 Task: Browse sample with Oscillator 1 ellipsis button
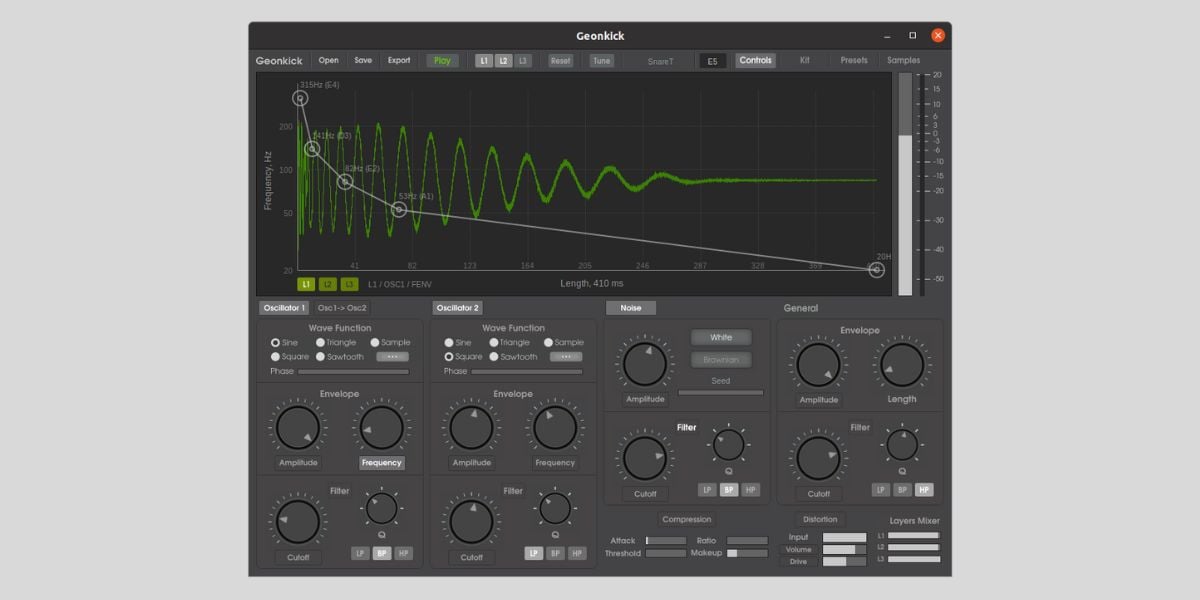393,357
